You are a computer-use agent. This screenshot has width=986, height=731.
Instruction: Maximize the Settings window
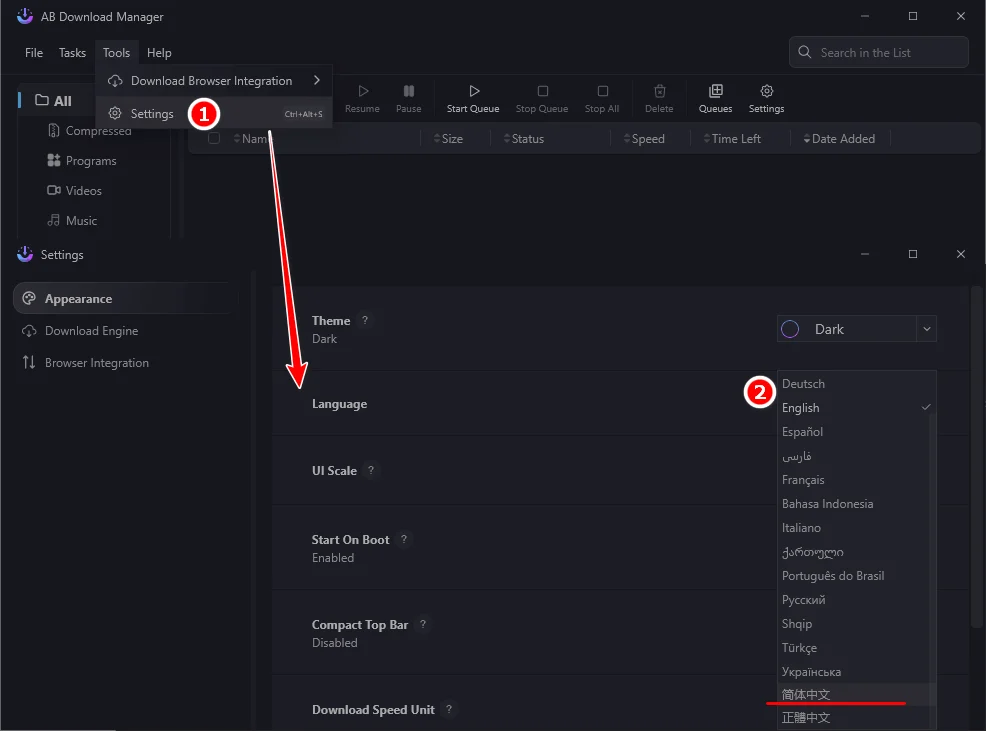[913, 254]
